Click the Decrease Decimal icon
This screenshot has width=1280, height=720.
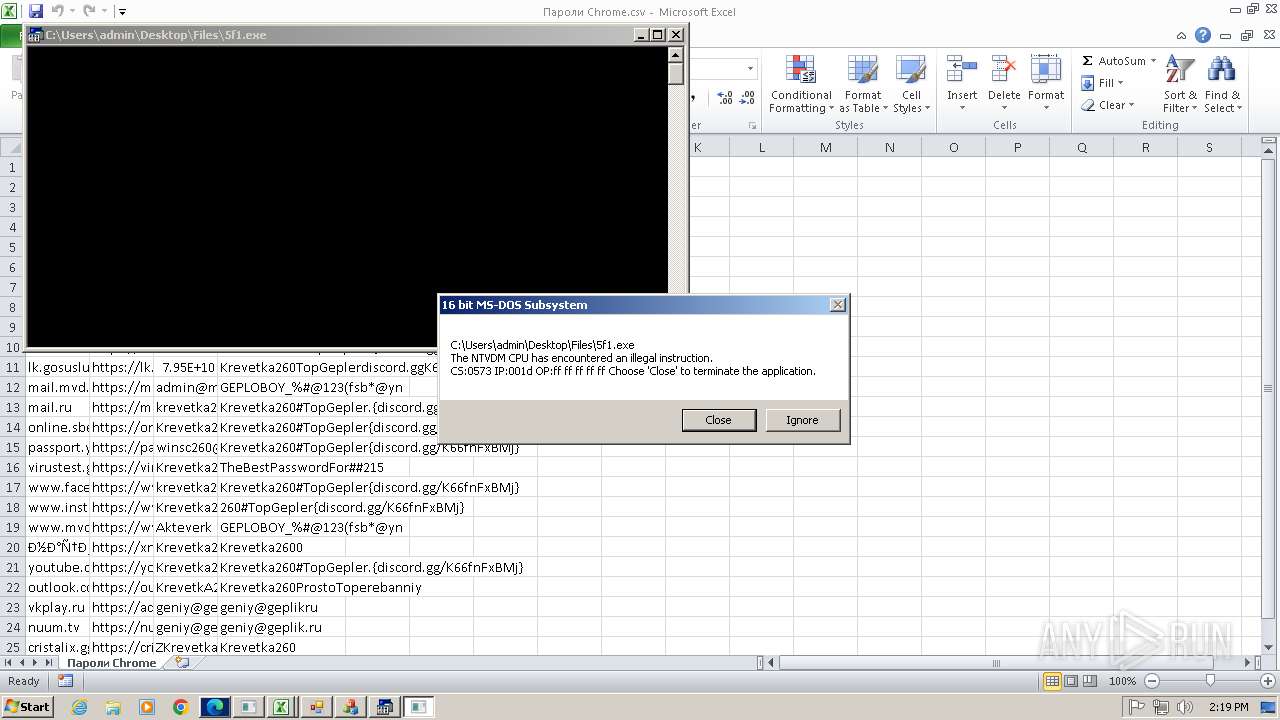tap(748, 98)
